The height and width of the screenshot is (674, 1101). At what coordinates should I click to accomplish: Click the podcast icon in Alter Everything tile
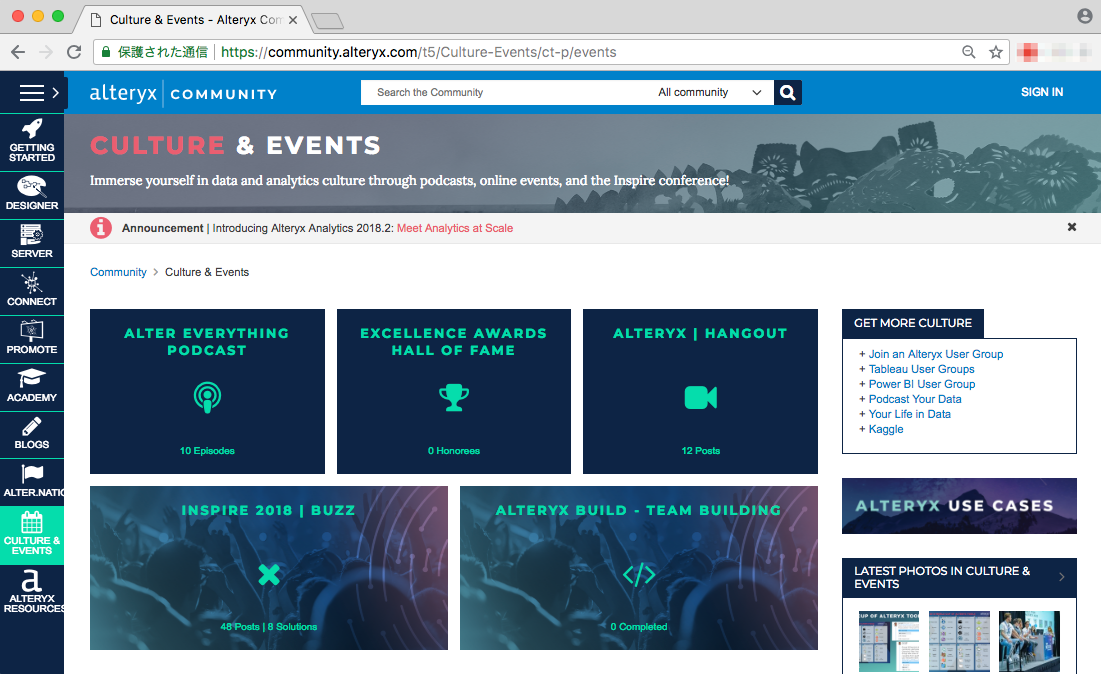coord(207,397)
